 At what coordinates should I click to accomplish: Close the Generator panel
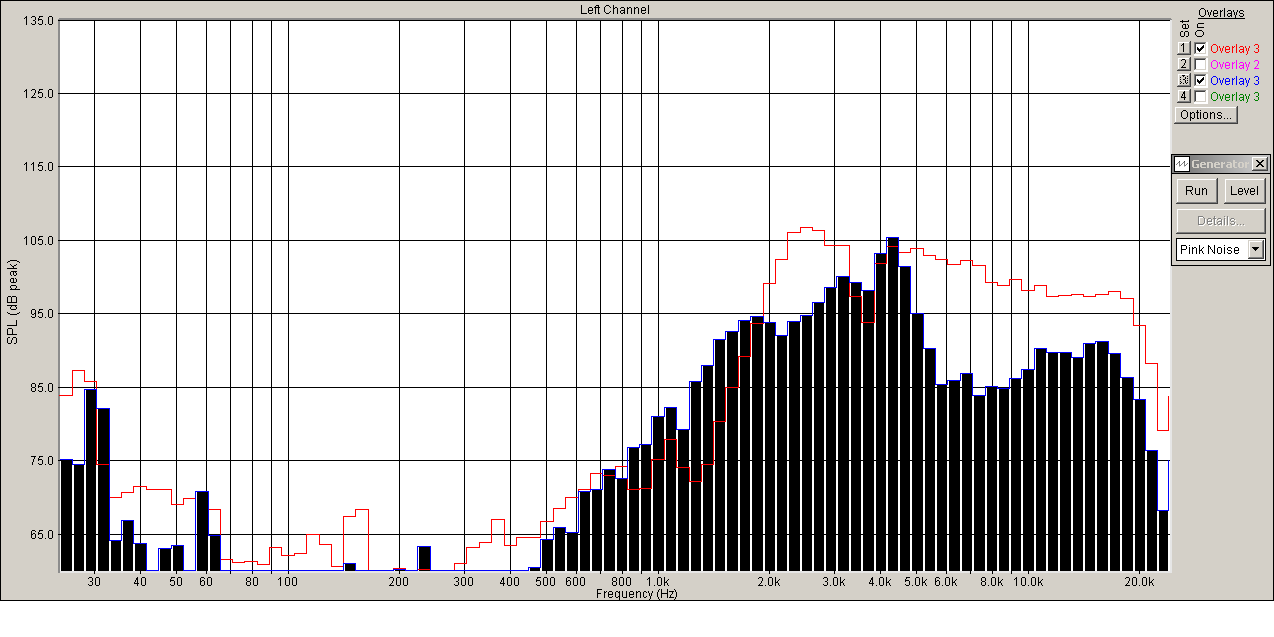(x=1260, y=164)
